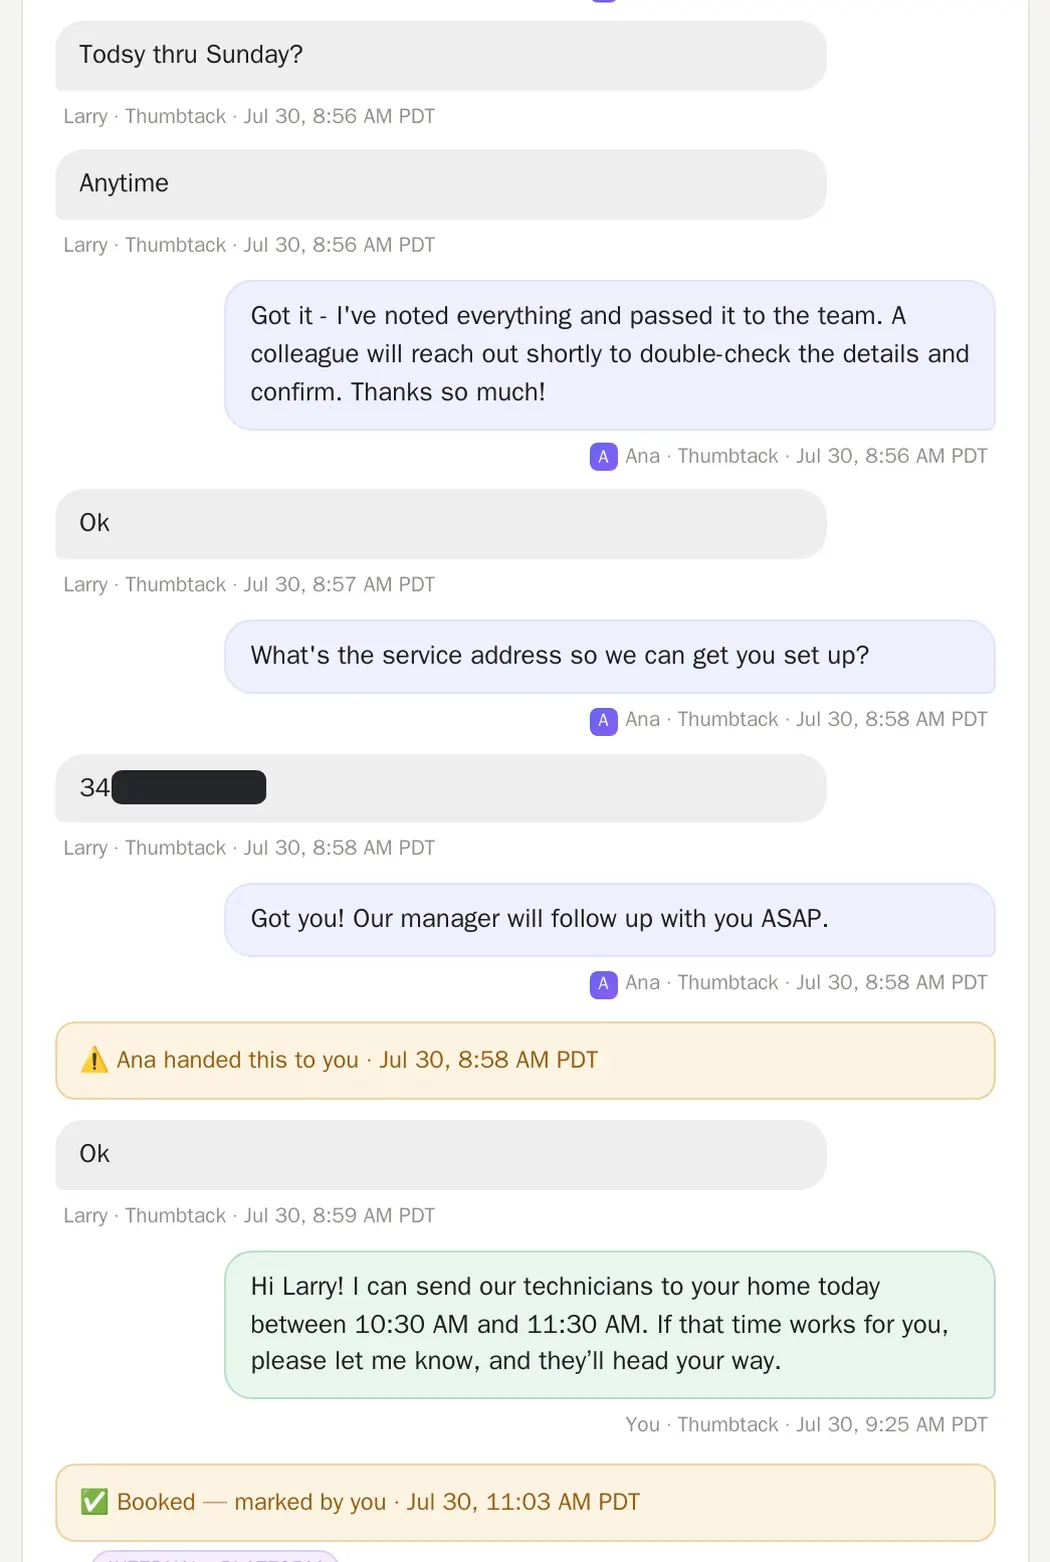Screen dimensions: 1050x1562
Task: Select the "Anytime" message from Larry
Action: point(441,184)
